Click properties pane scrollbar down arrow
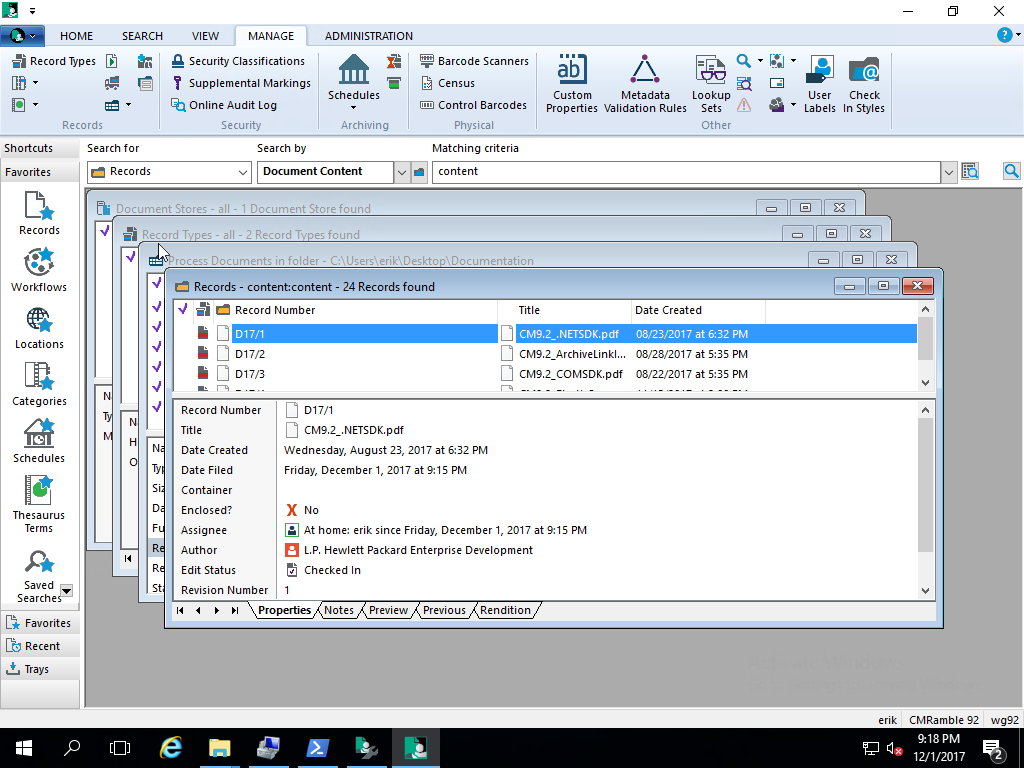1024x768 pixels. [x=925, y=590]
